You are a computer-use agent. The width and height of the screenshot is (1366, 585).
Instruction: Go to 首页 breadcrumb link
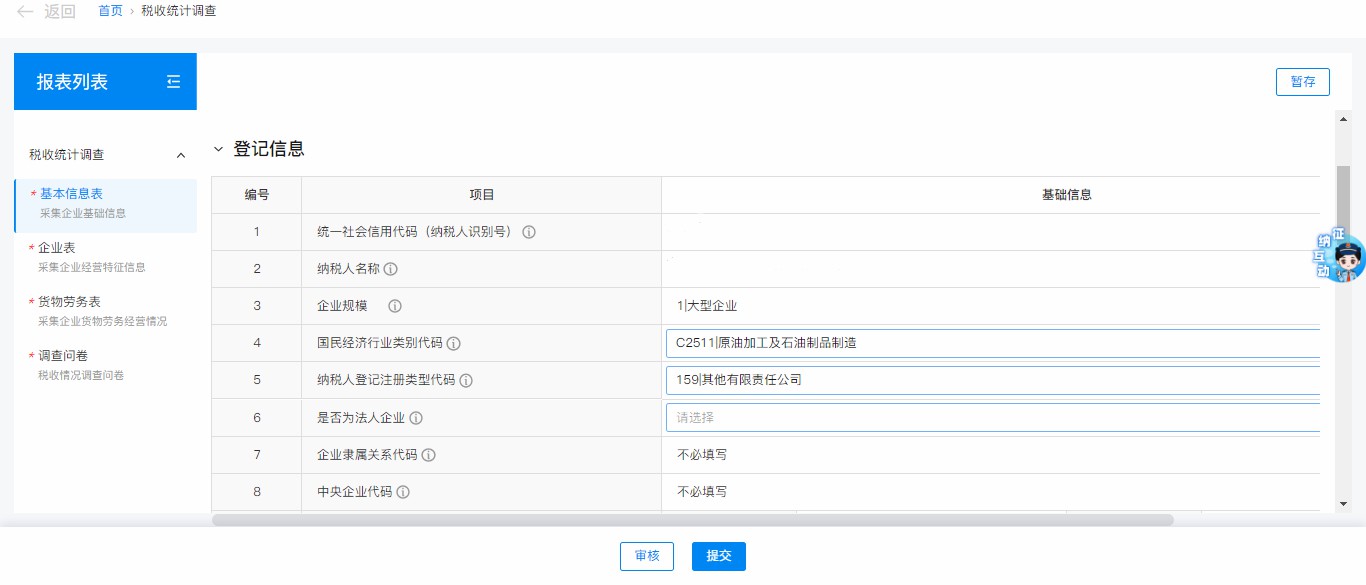pyautogui.click(x=110, y=11)
